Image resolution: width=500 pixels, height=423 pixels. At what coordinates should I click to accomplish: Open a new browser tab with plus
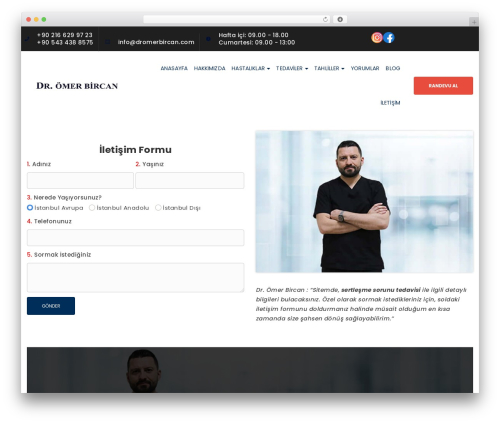click(x=474, y=22)
